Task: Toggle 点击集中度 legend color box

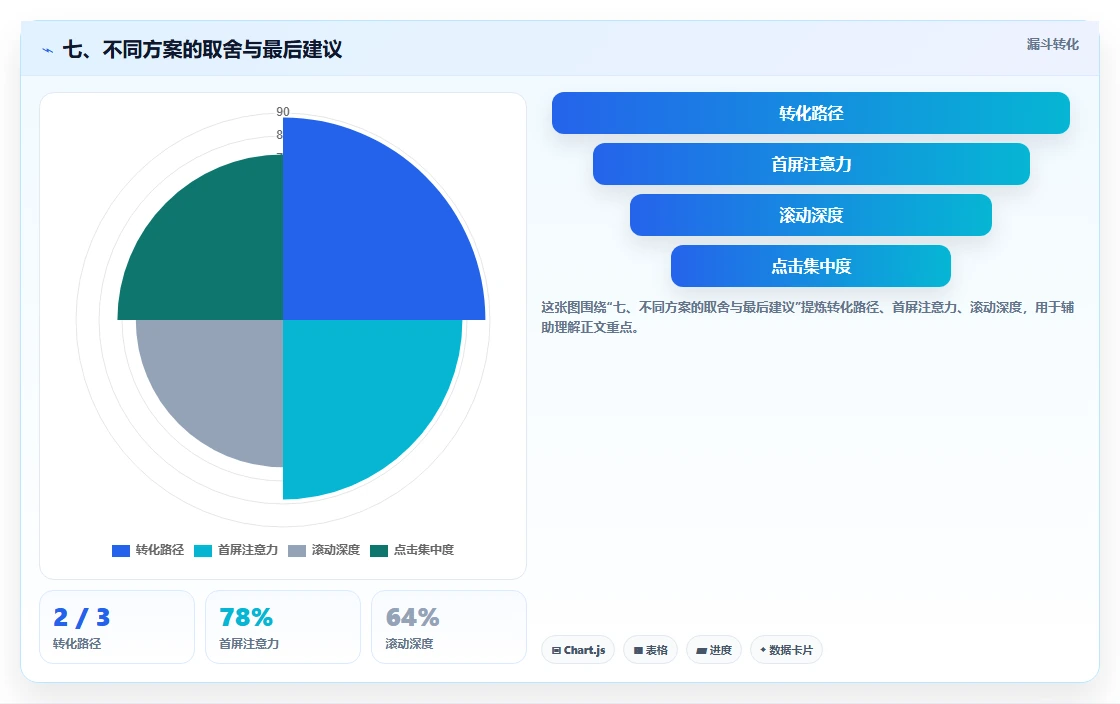Action: pos(379,550)
